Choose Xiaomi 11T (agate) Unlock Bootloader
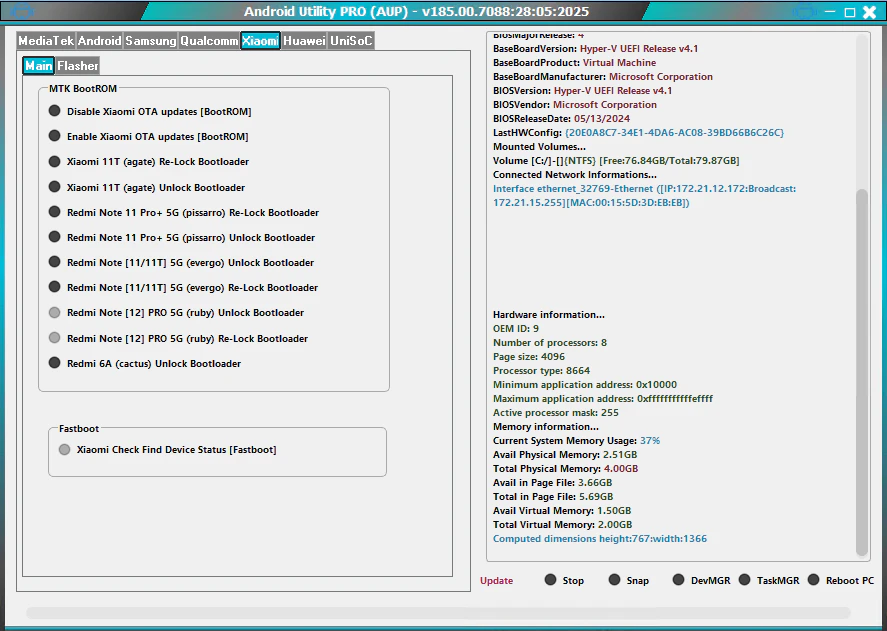887x631 pixels. [147, 187]
